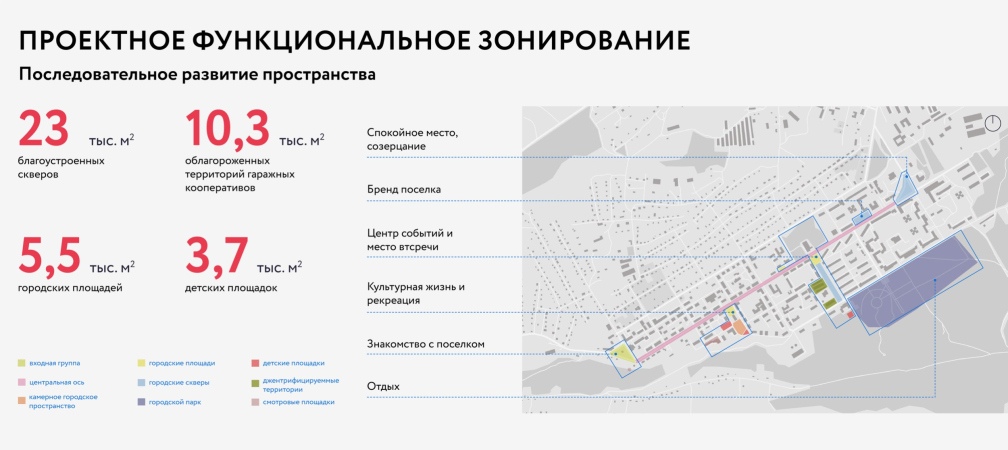Select the 'городской парк' purple legend swatch

pyautogui.click(x=140, y=402)
